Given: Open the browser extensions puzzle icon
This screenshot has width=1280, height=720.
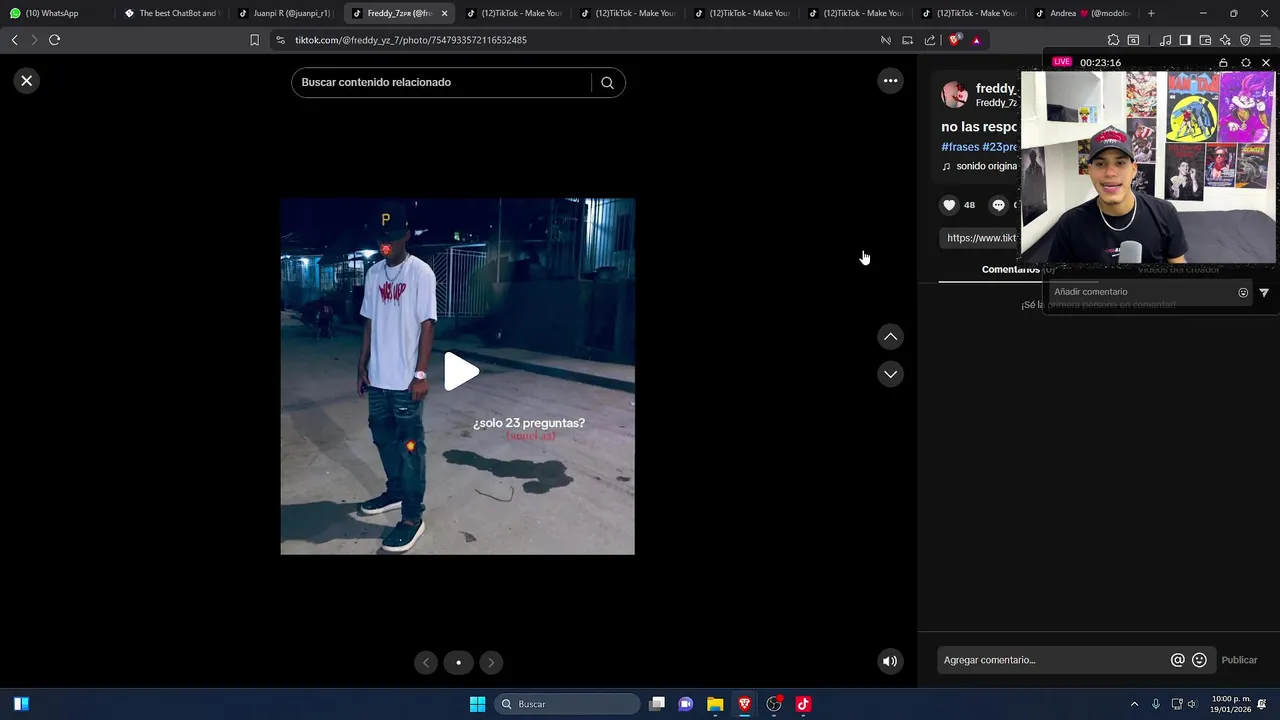Looking at the screenshot, I should [x=1113, y=40].
